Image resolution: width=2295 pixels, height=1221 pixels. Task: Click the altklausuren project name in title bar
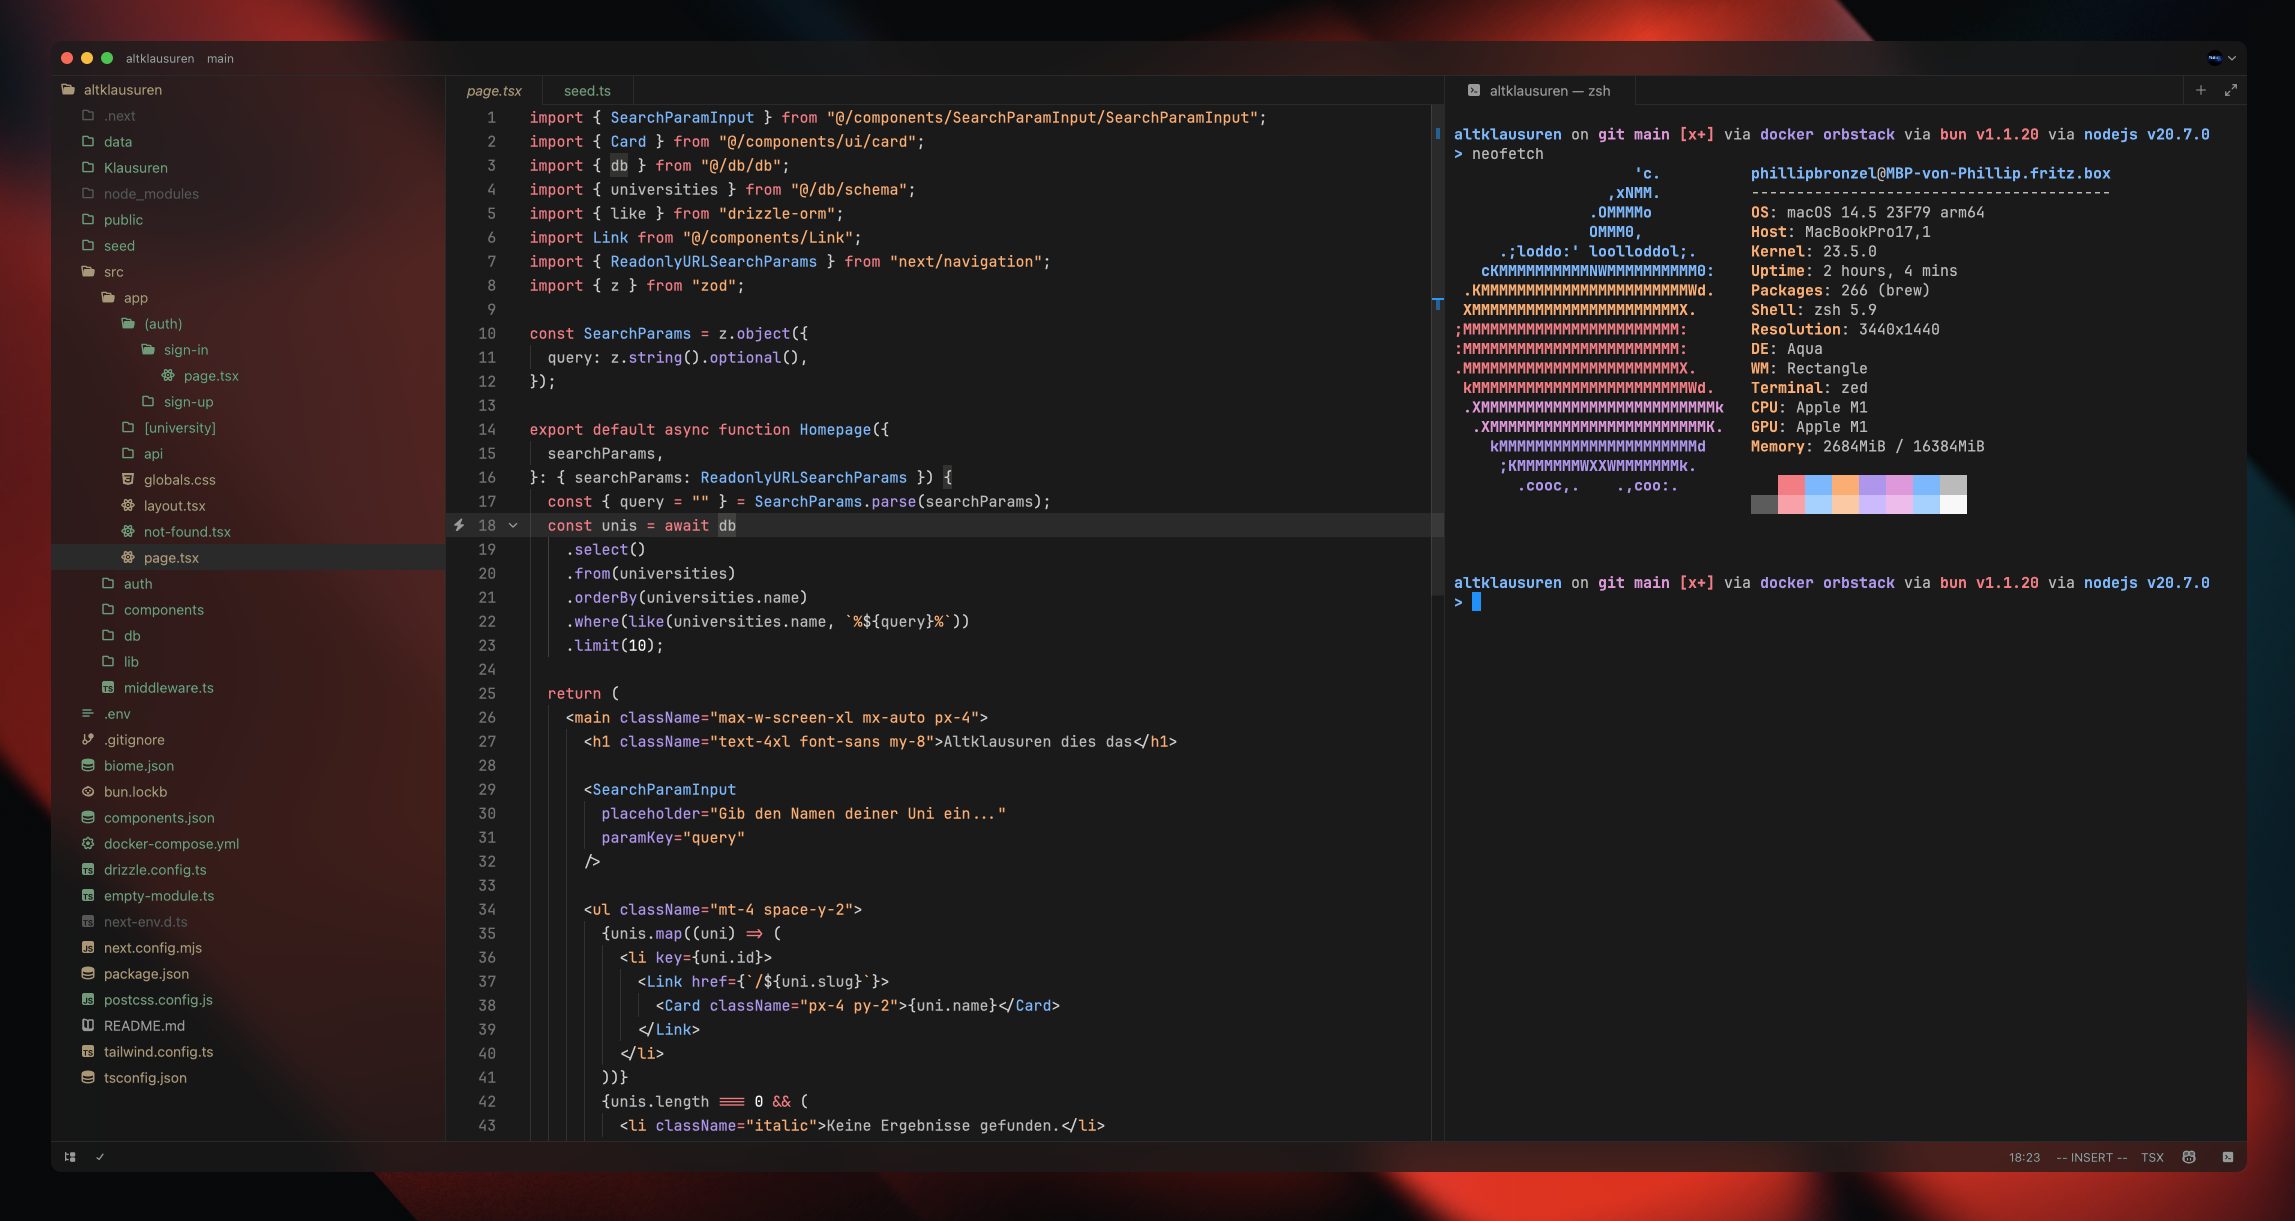(x=160, y=58)
